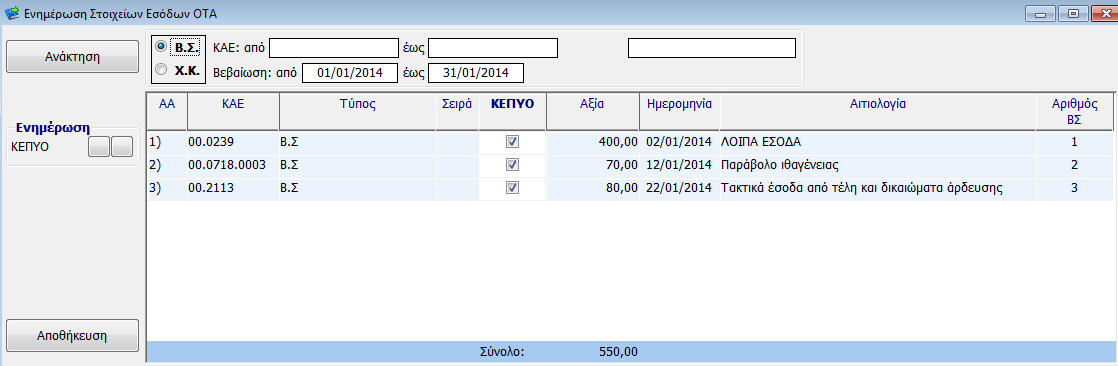Viewport: 1118px width, 366px height.
Task: Click row number 2) in ΑΑ column
Action: 155,165
